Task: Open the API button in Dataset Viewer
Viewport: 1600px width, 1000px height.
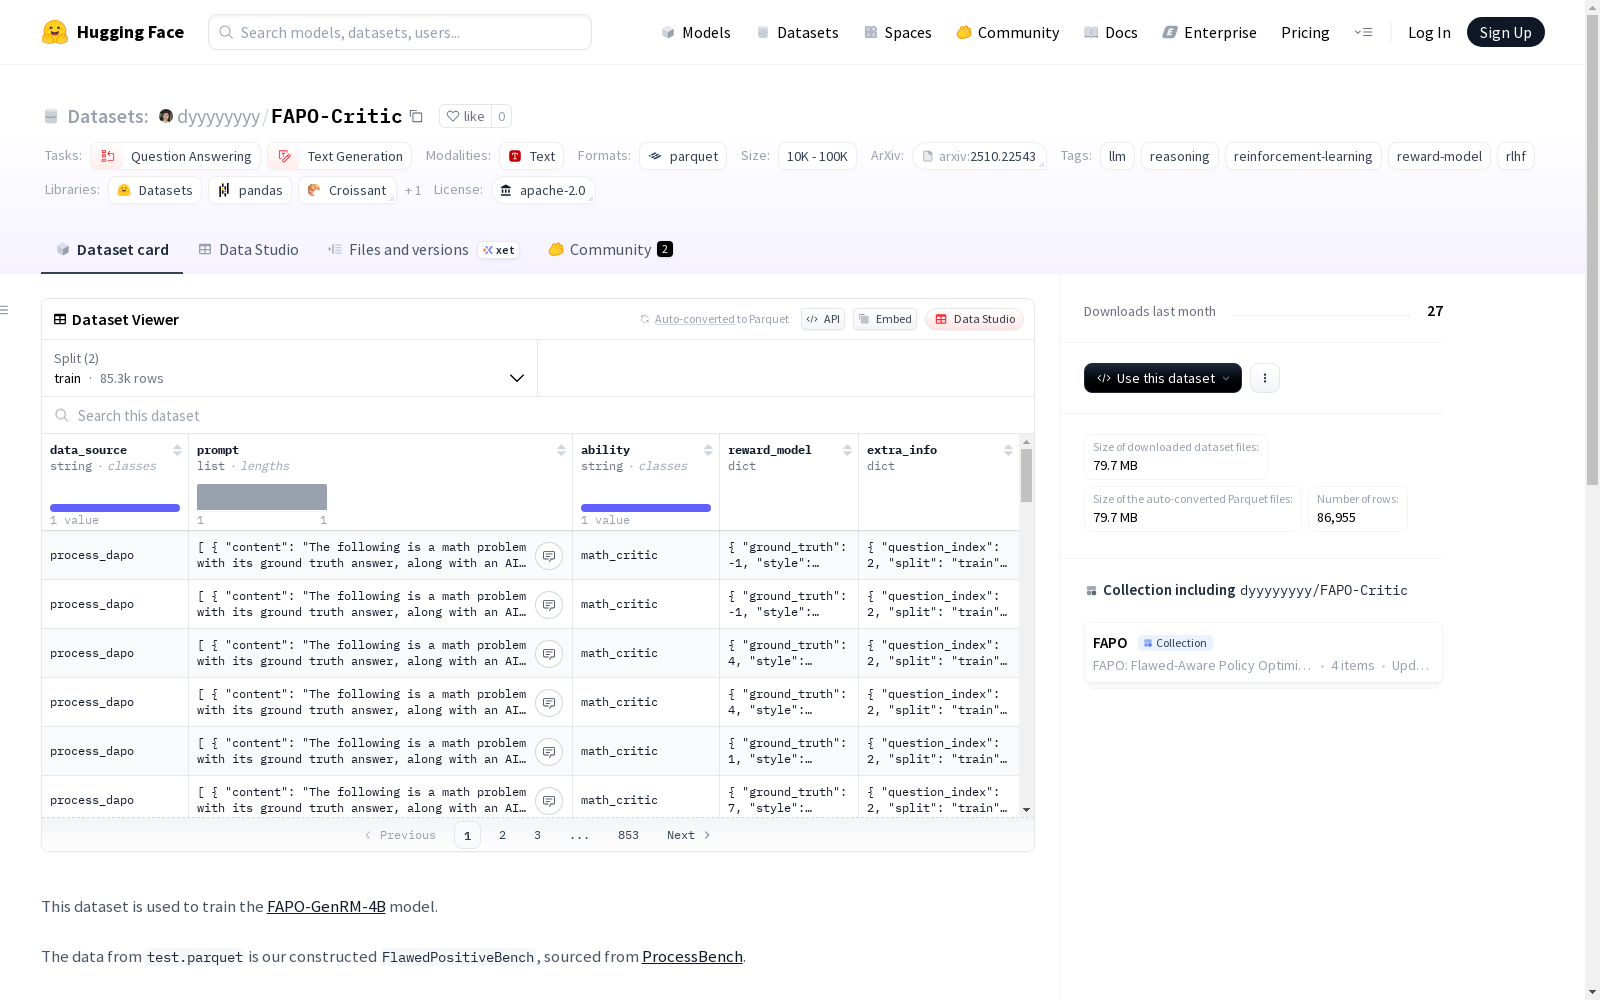Action: coord(823,319)
